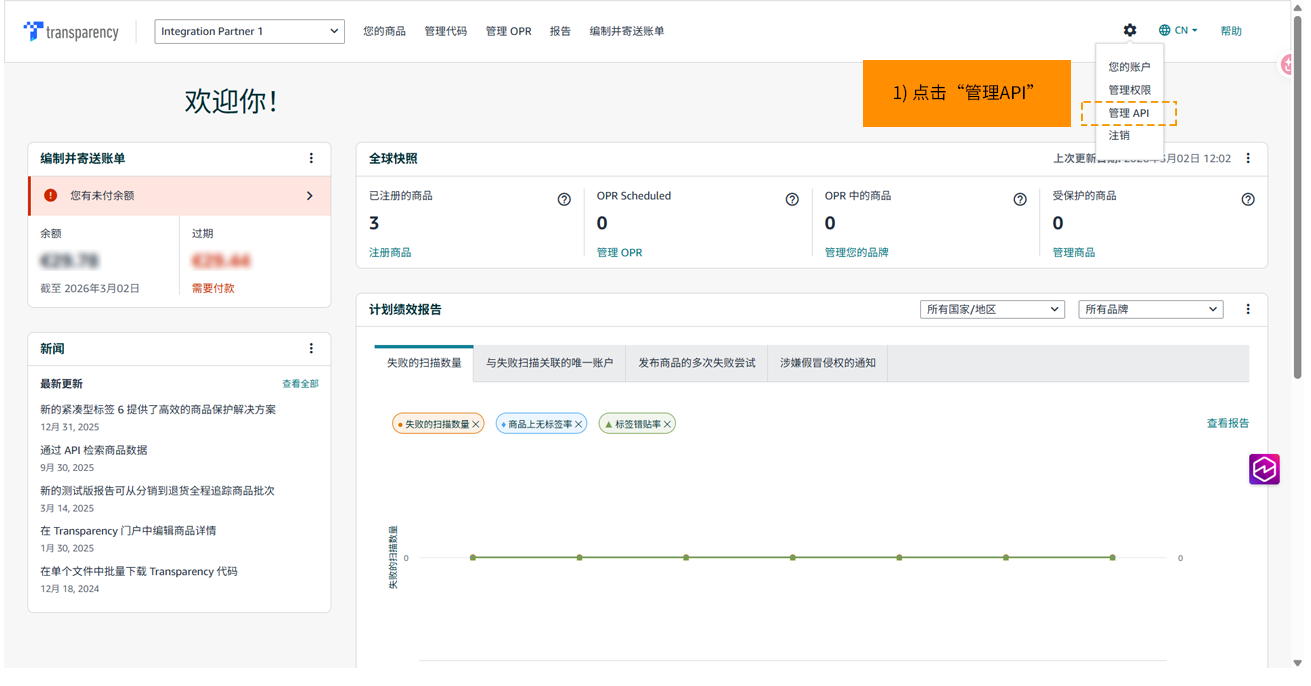Screen dimensions: 1311x686
Task: Expand the 所有国家/地区 dropdown
Action: pyautogui.click(x=991, y=309)
